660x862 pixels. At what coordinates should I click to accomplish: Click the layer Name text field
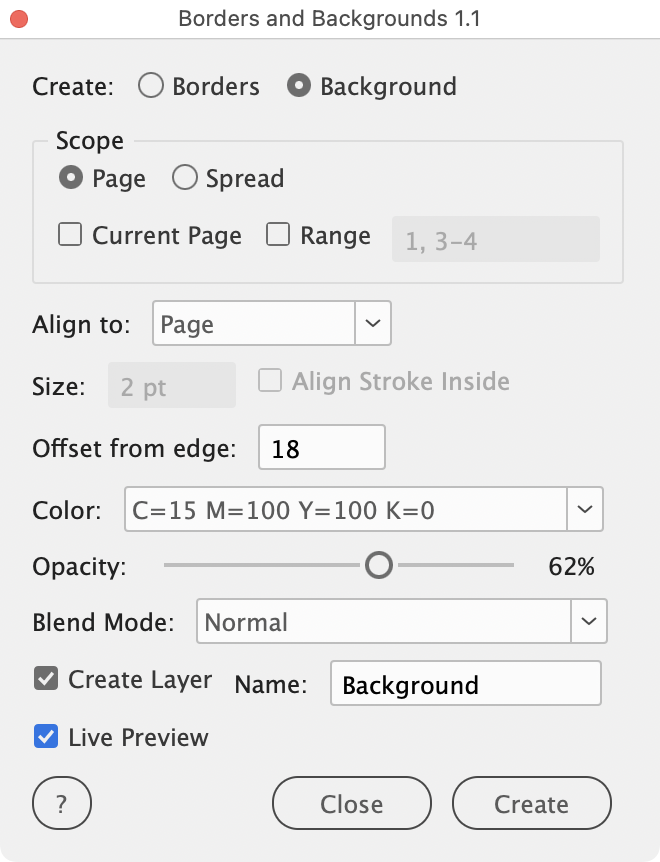click(465, 684)
